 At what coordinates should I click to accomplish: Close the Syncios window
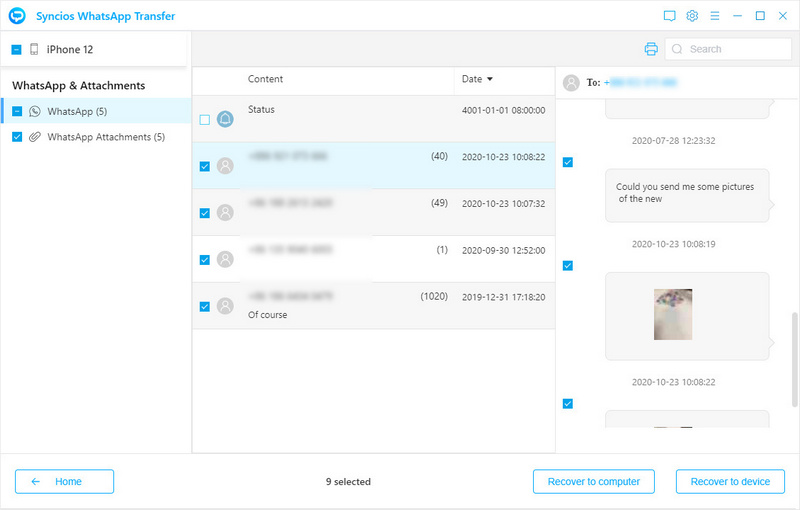(783, 16)
